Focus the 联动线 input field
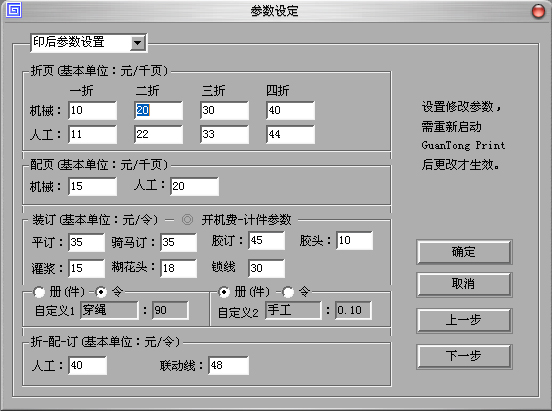 pos(228,365)
